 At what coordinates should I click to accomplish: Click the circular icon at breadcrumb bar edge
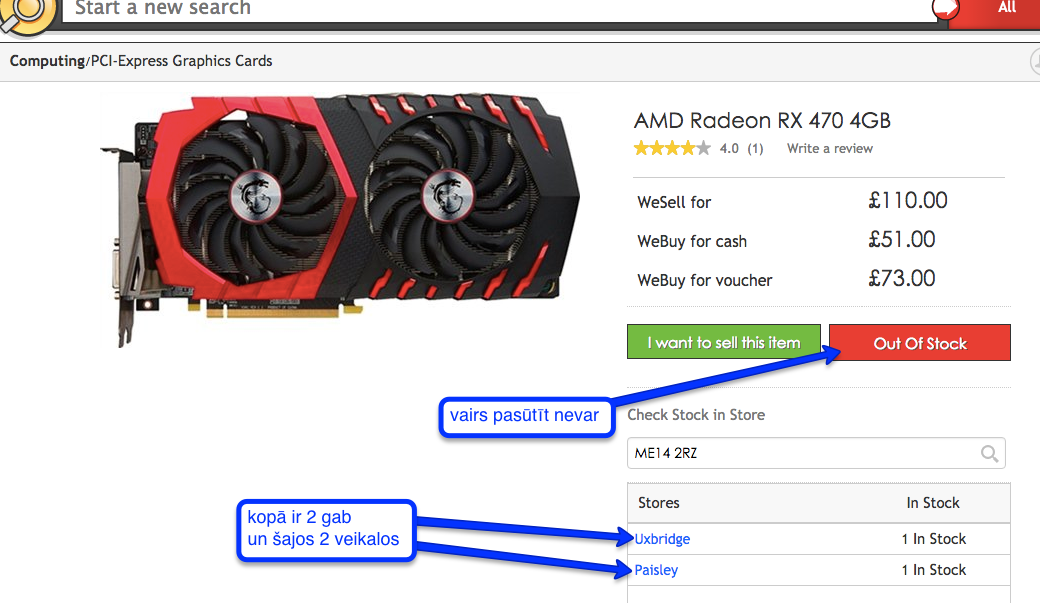tap(1035, 62)
